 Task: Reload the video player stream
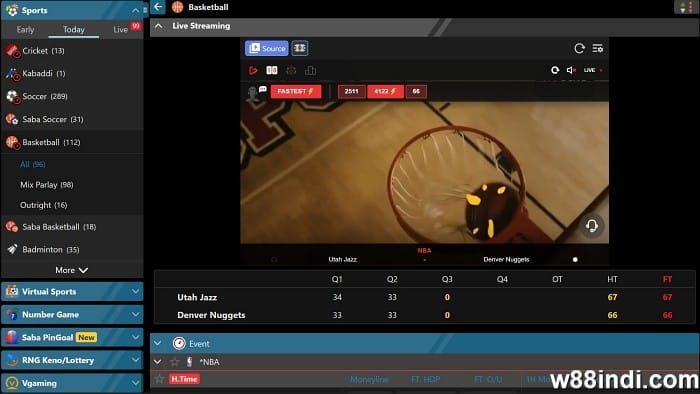coord(554,70)
